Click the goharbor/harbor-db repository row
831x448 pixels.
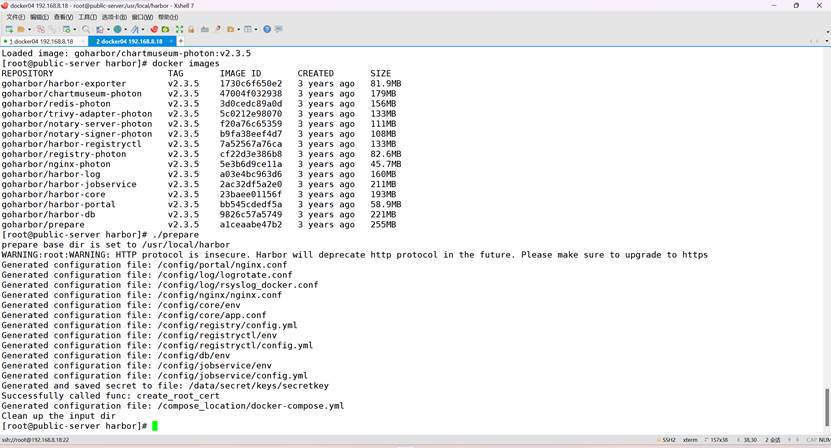(199, 214)
